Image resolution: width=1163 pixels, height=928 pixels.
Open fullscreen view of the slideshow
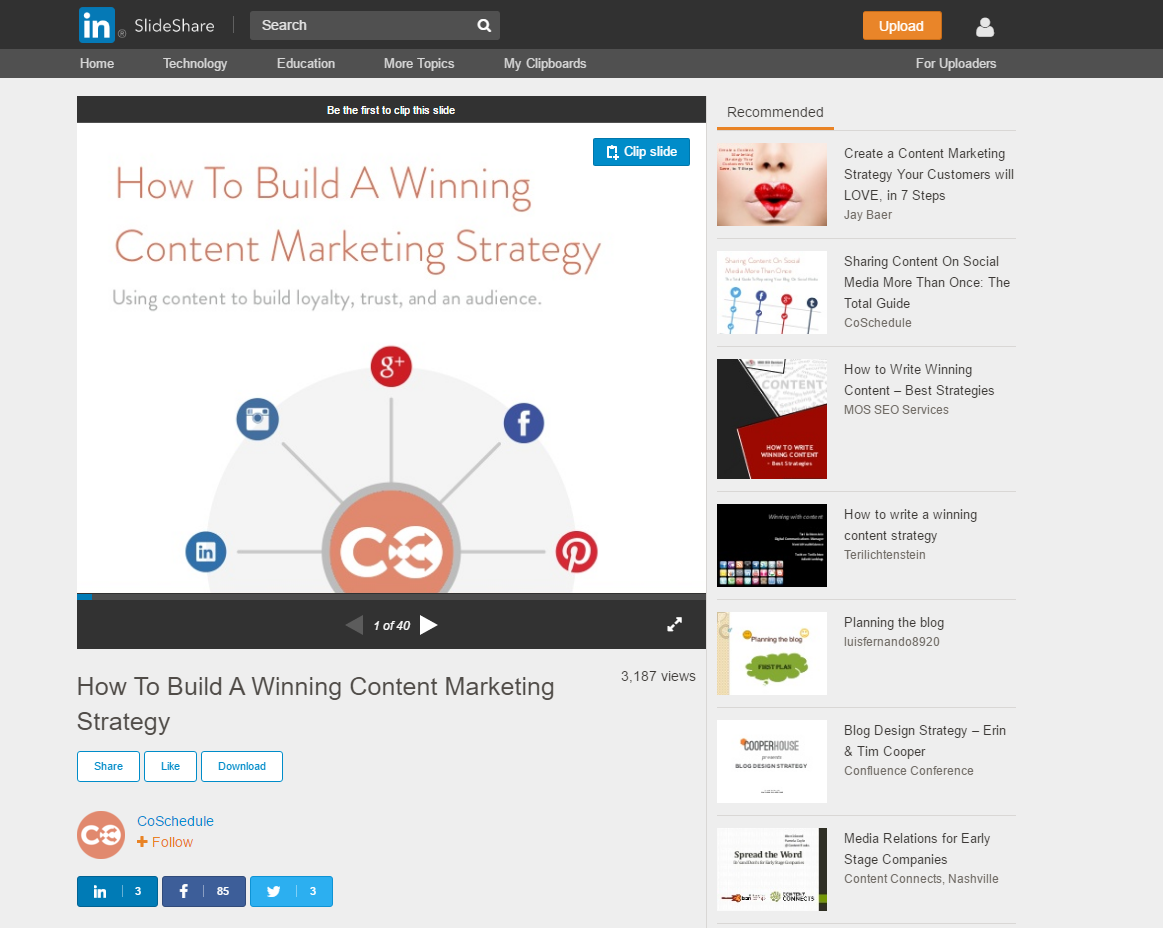pos(675,623)
